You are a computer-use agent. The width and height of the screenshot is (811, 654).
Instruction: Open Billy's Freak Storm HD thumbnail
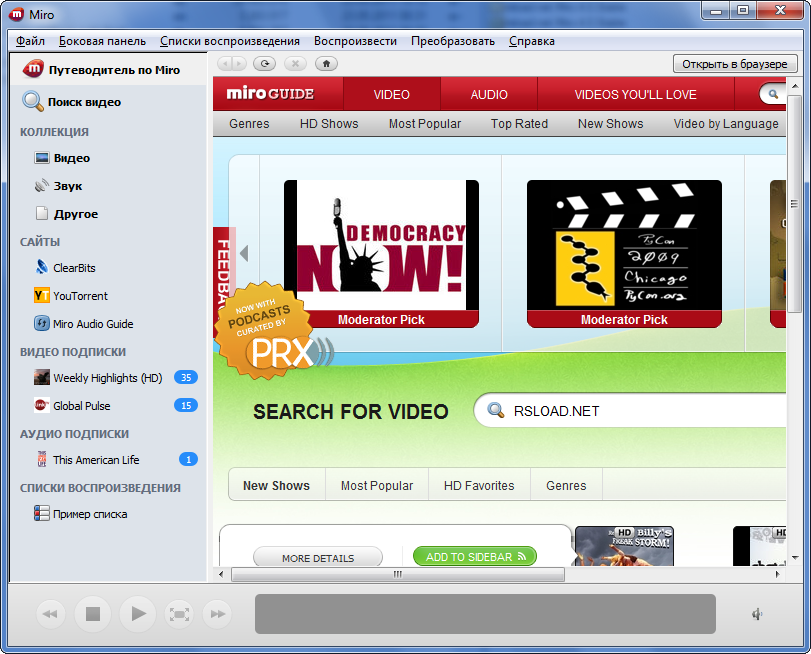point(624,546)
